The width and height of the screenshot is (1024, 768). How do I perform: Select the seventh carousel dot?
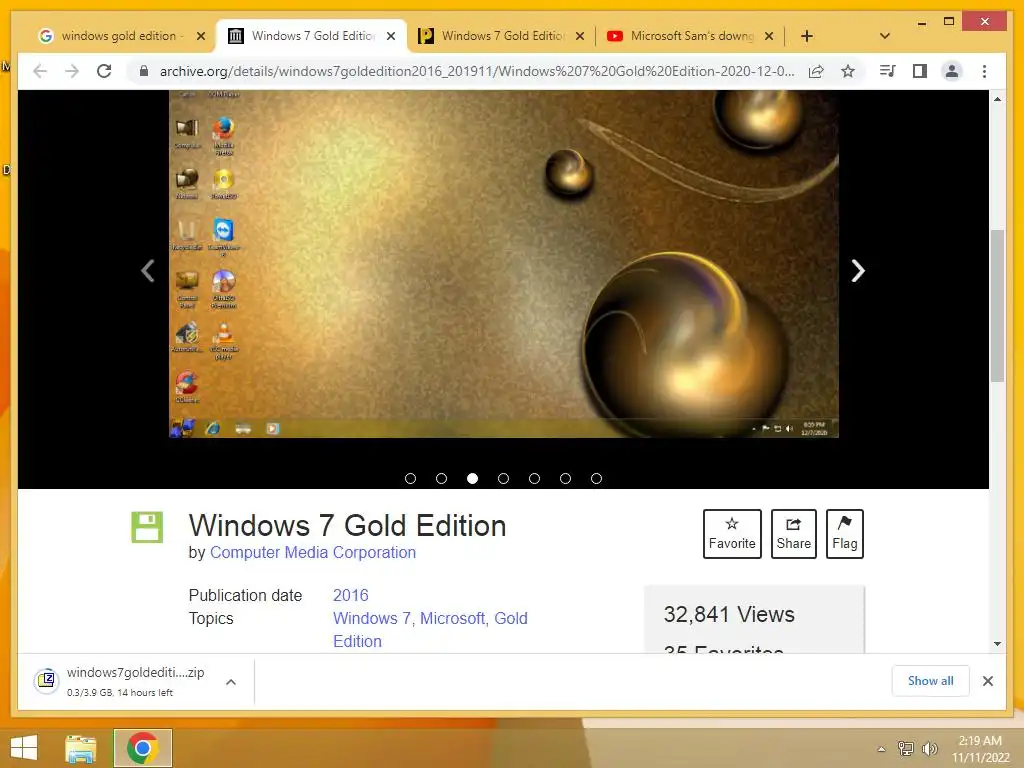(x=596, y=479)
